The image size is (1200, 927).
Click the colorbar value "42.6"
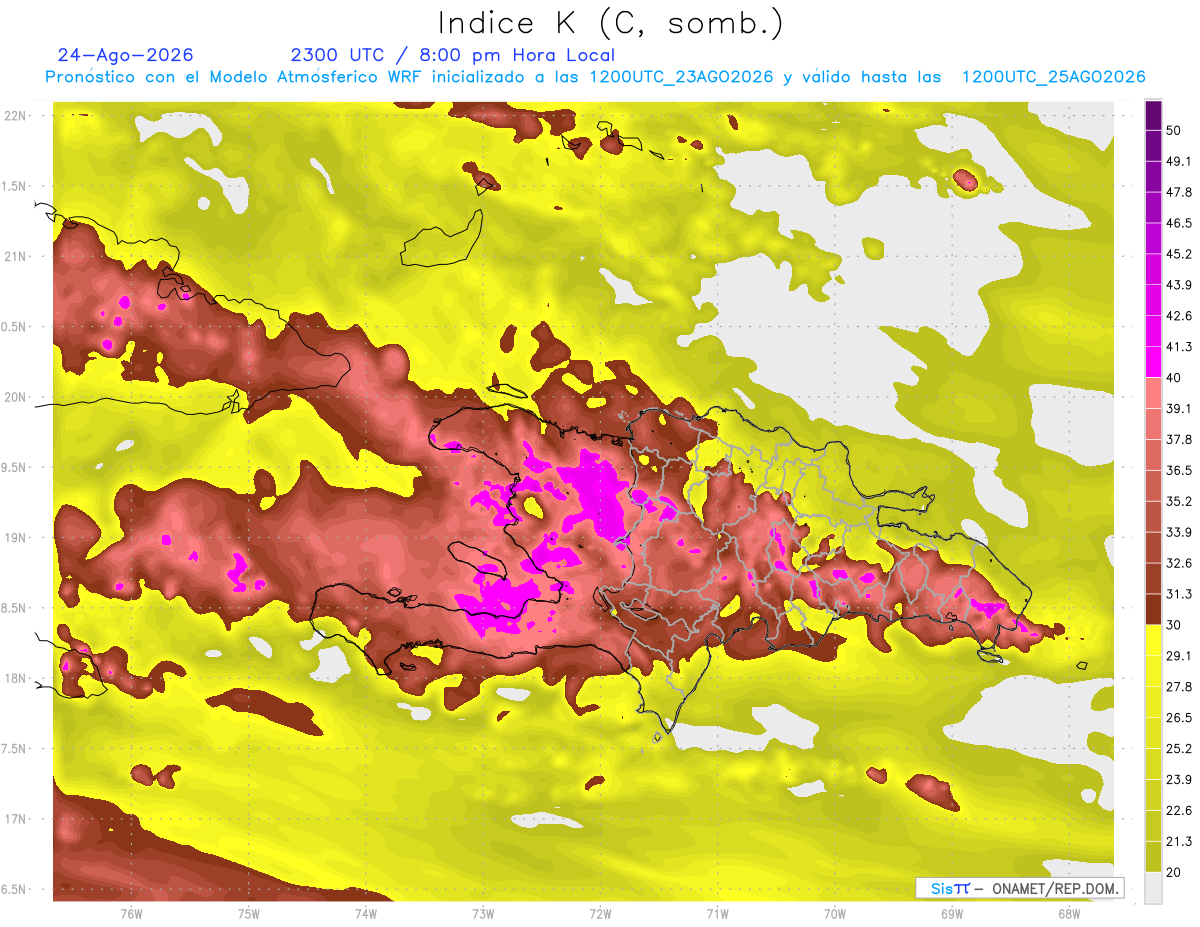point(1179,316)
